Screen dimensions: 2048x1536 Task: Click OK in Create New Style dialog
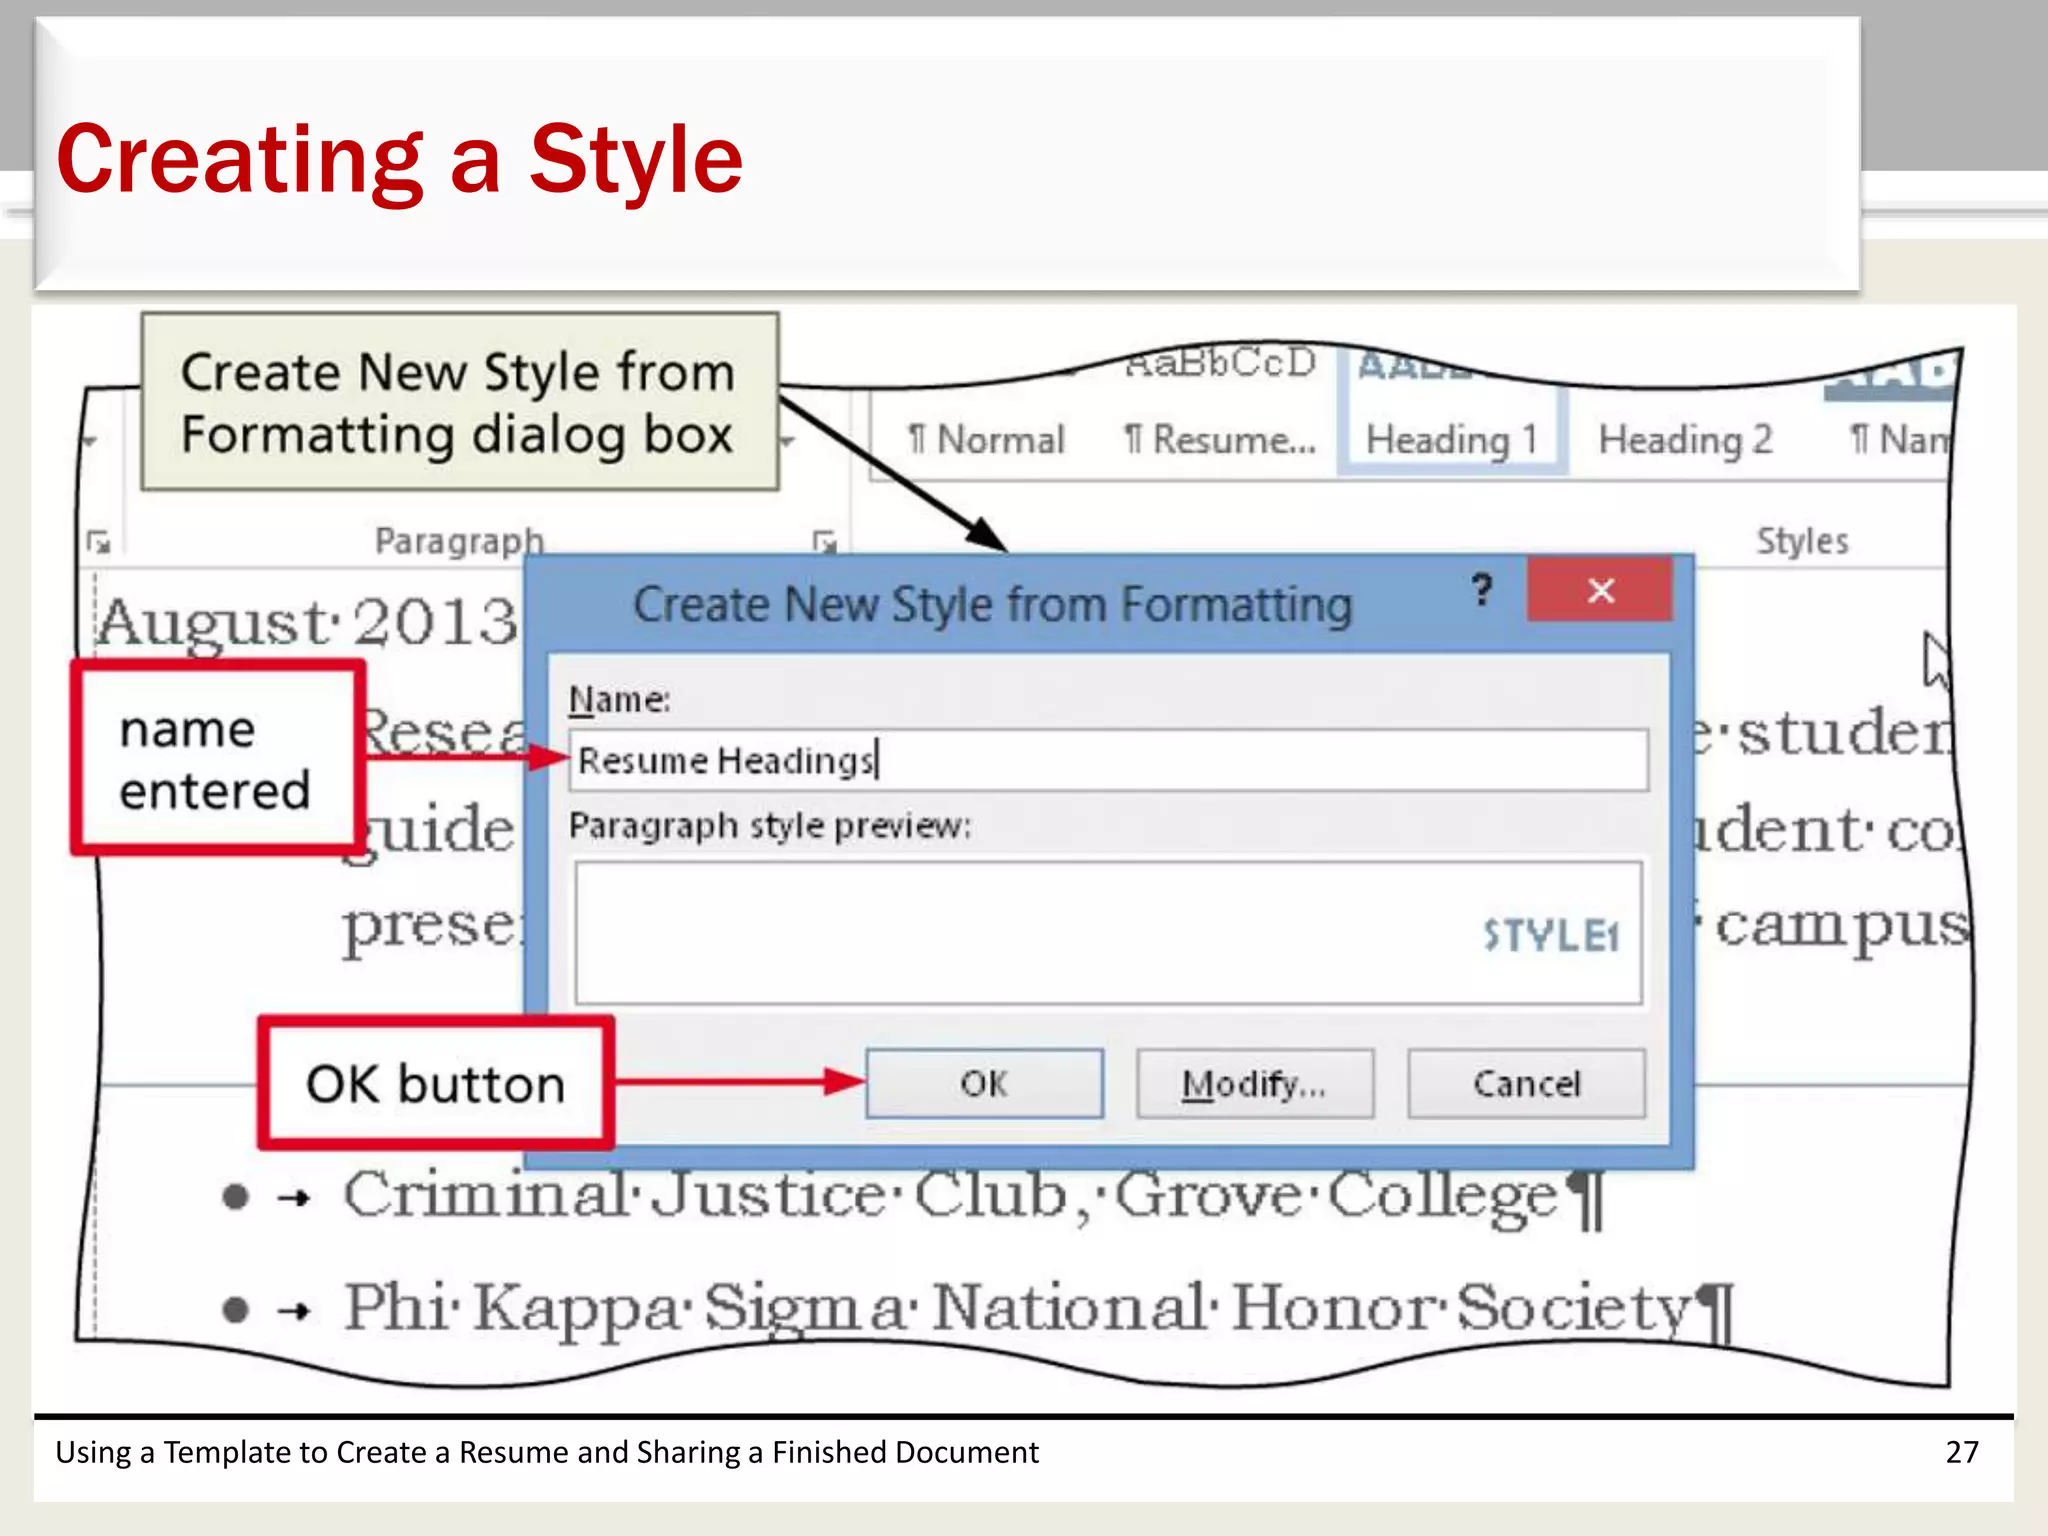click(985, 1083)
